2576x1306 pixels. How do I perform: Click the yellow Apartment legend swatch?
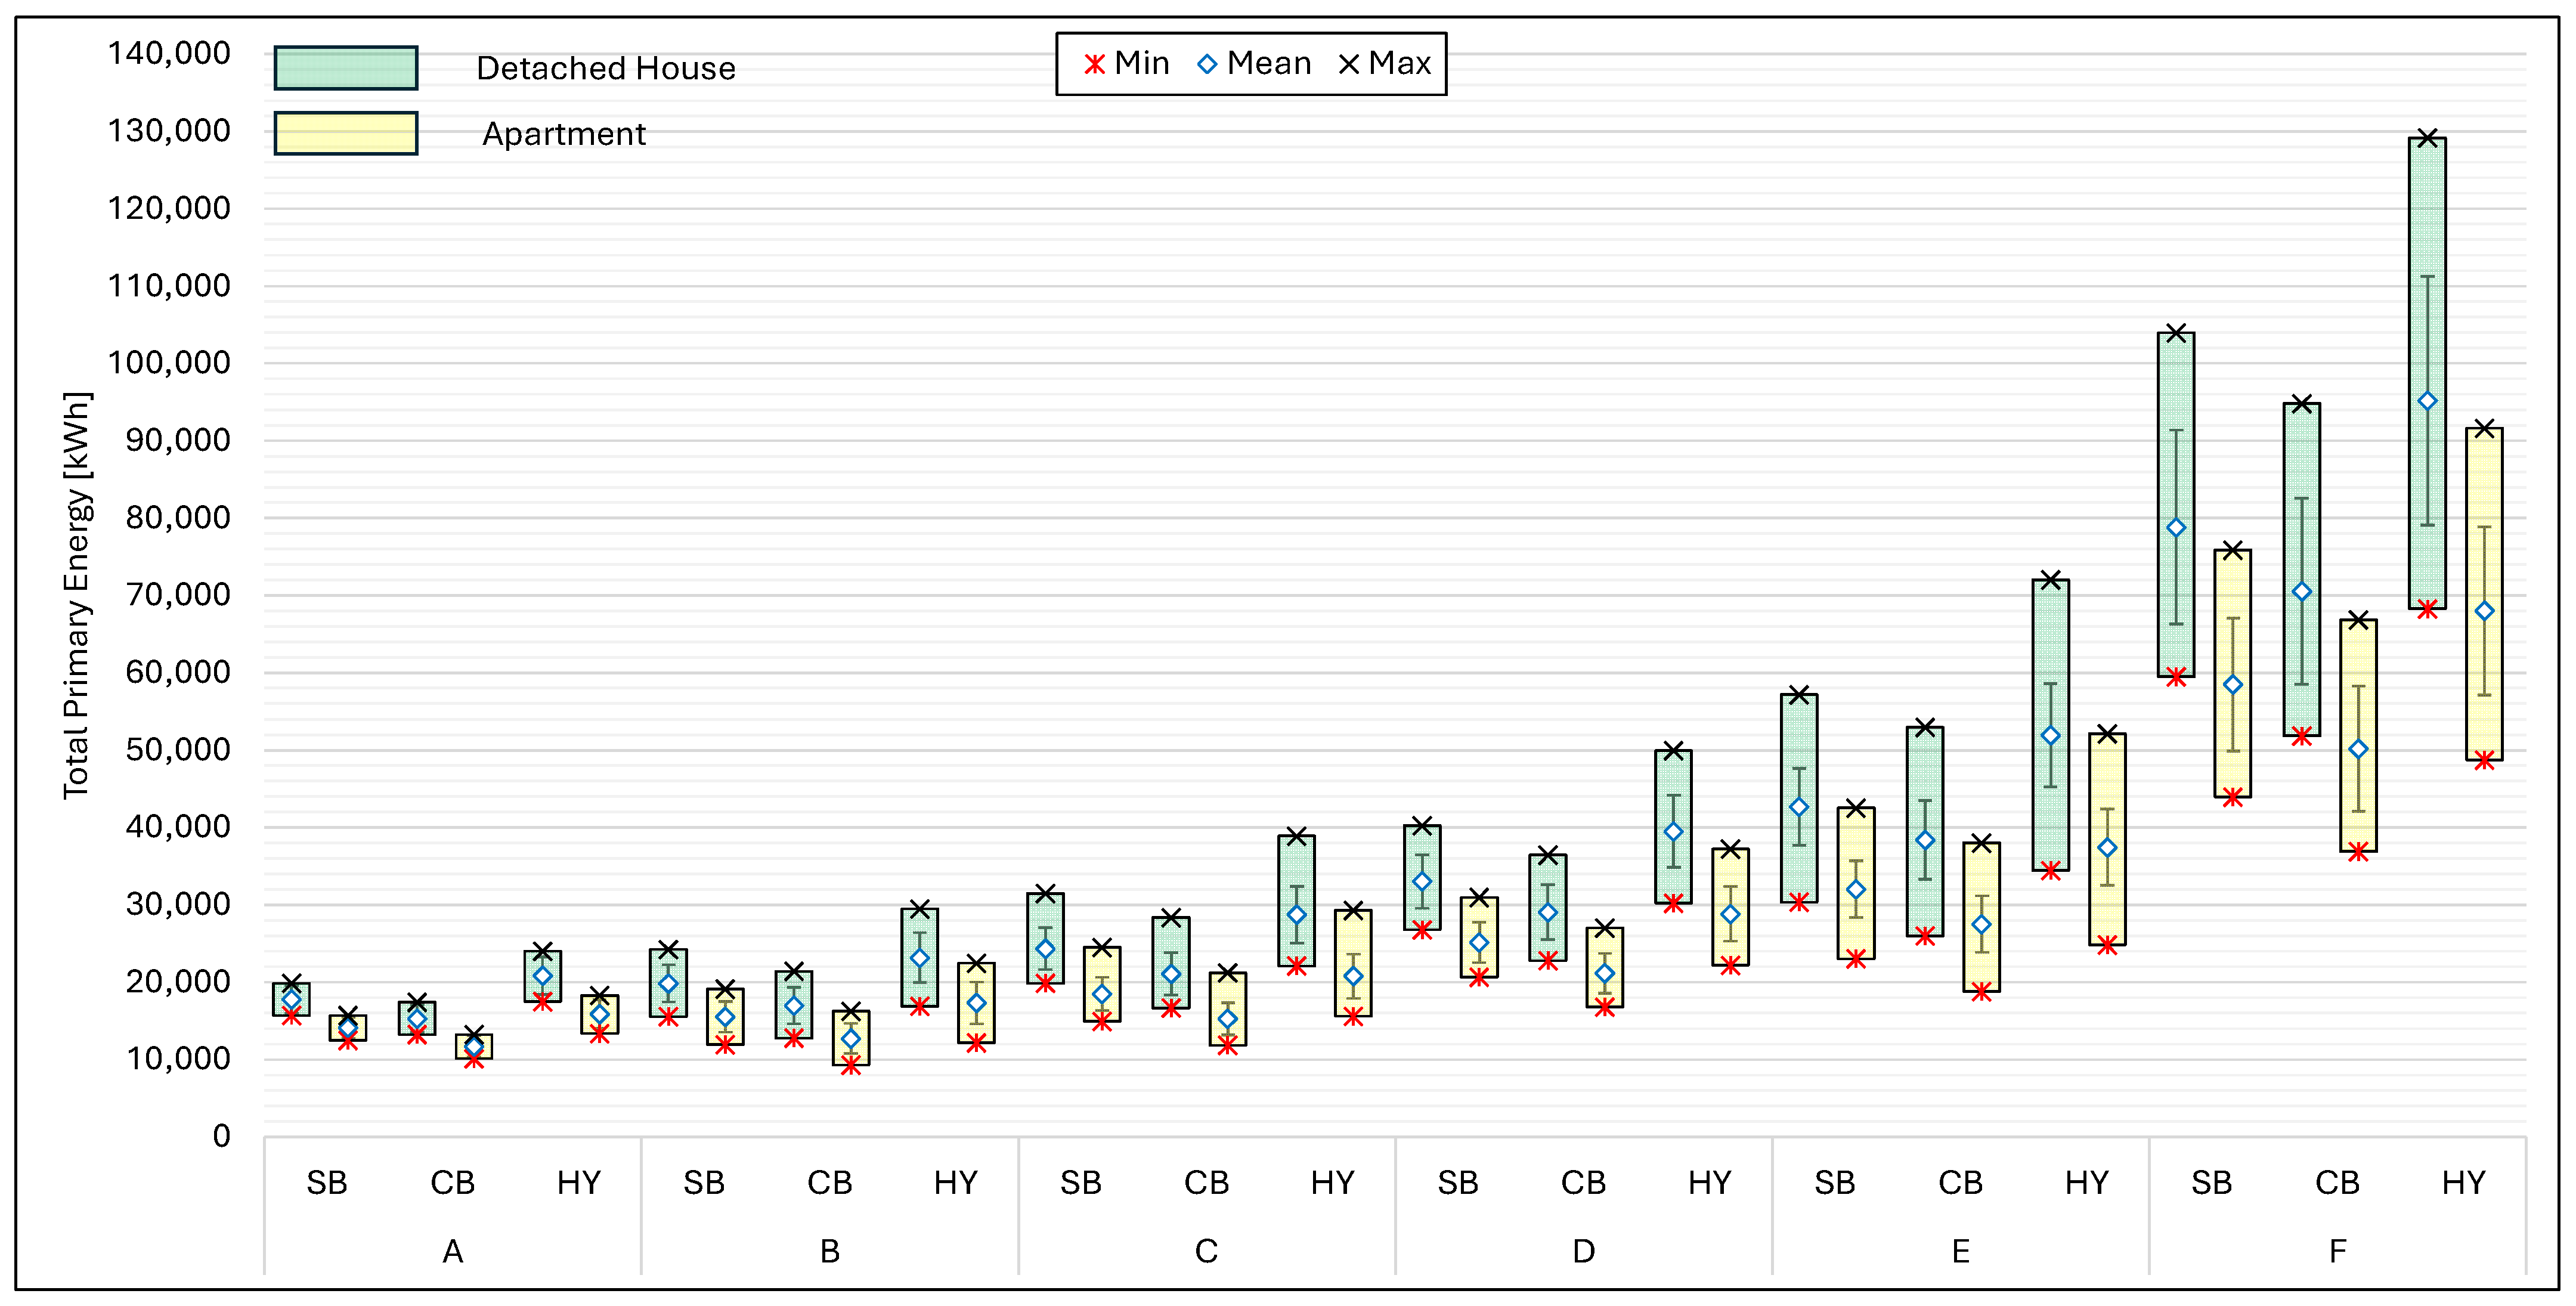pyautogui.click(x=346, y=133)
